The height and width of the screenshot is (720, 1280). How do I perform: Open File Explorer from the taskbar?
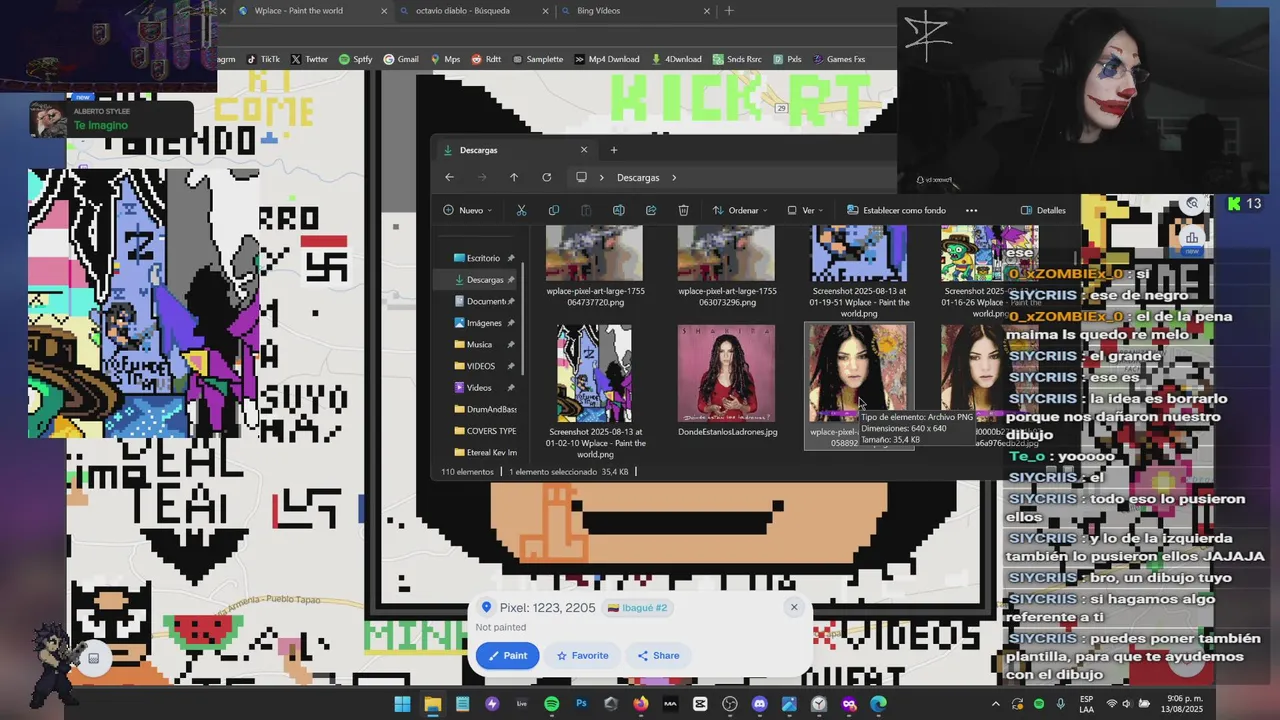(432, 704)
